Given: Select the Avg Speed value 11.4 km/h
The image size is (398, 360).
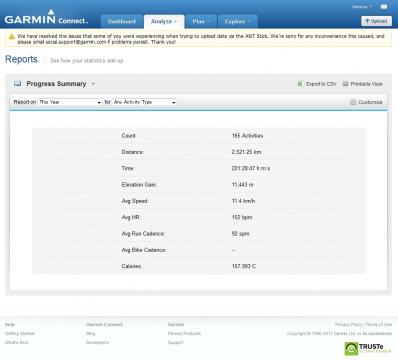Looking at the screenshot, I should [x=243, y=201].
